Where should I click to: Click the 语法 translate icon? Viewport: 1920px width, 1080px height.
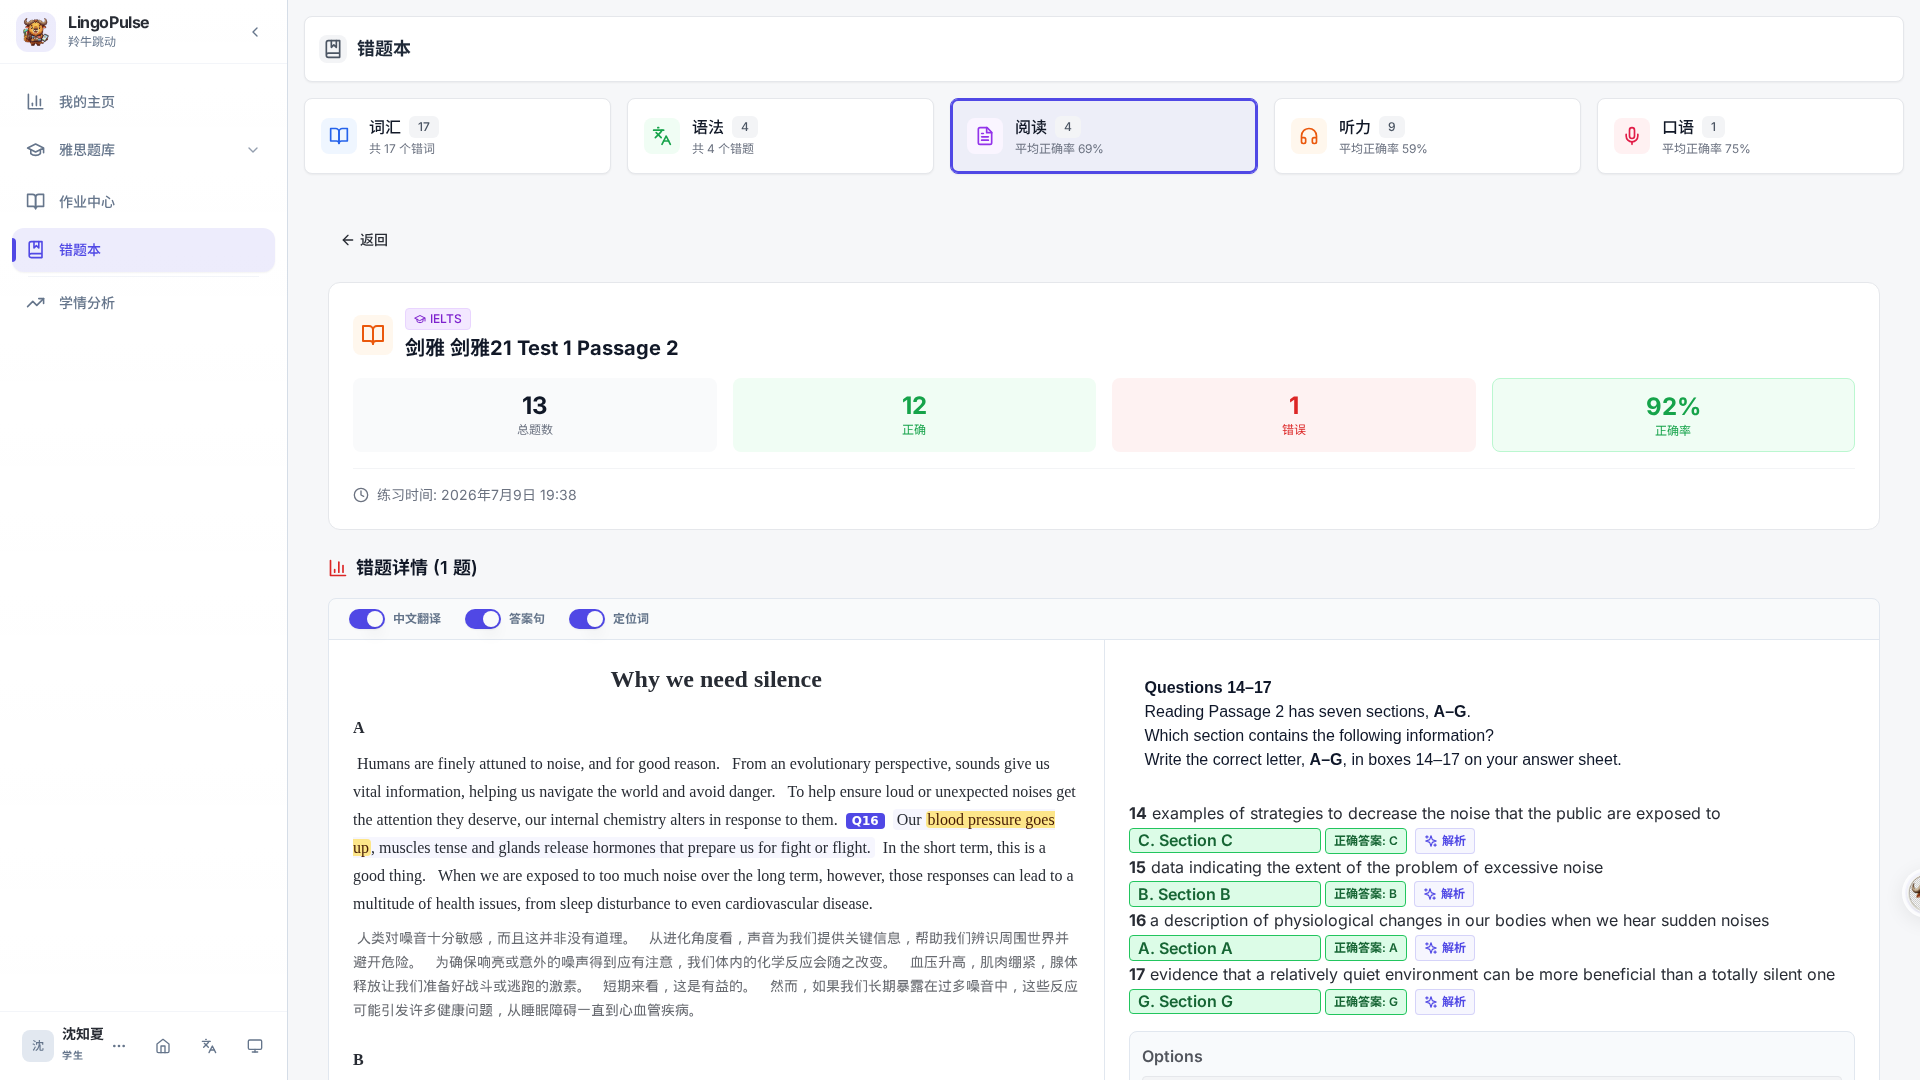tap(662, 136)
